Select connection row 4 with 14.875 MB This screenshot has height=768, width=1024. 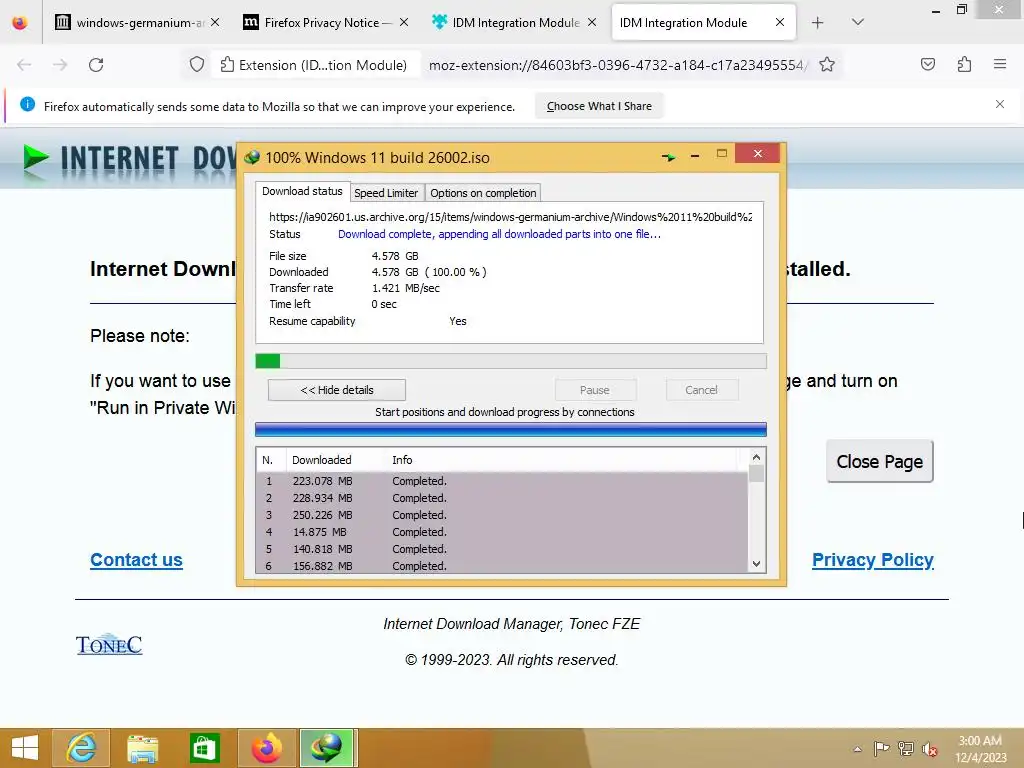[x=502, y=532]
